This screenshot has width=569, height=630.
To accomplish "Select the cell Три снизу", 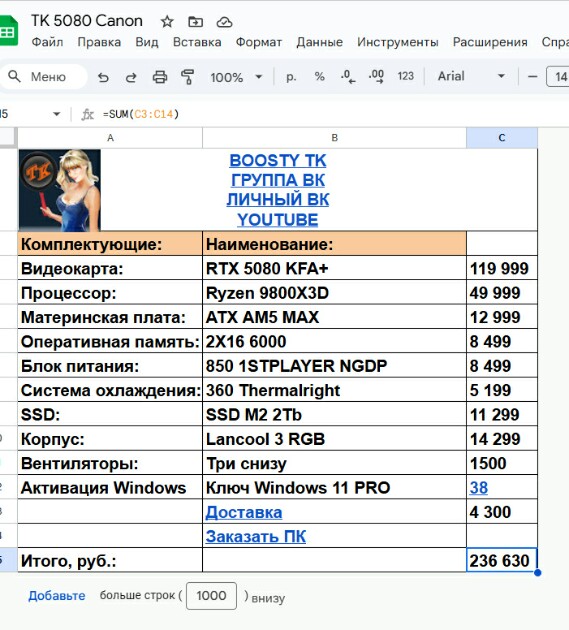I will 334,463.
